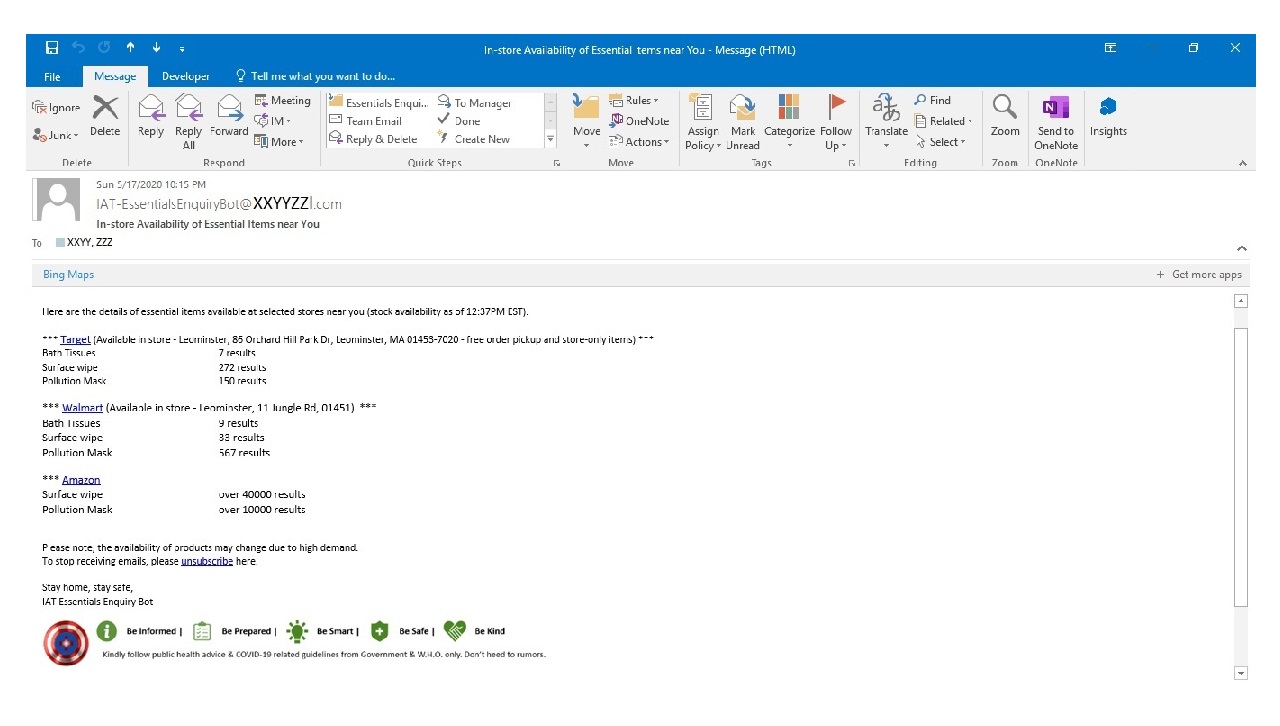This screenshot has width=1280, height=726.
Task: Click the unsubscribe link
Action: tap(207, 562)
